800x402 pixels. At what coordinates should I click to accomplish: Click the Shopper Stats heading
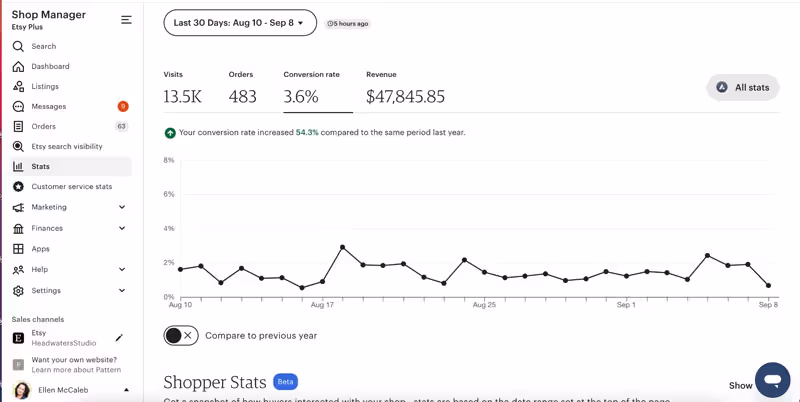click(x=215, y=383)
